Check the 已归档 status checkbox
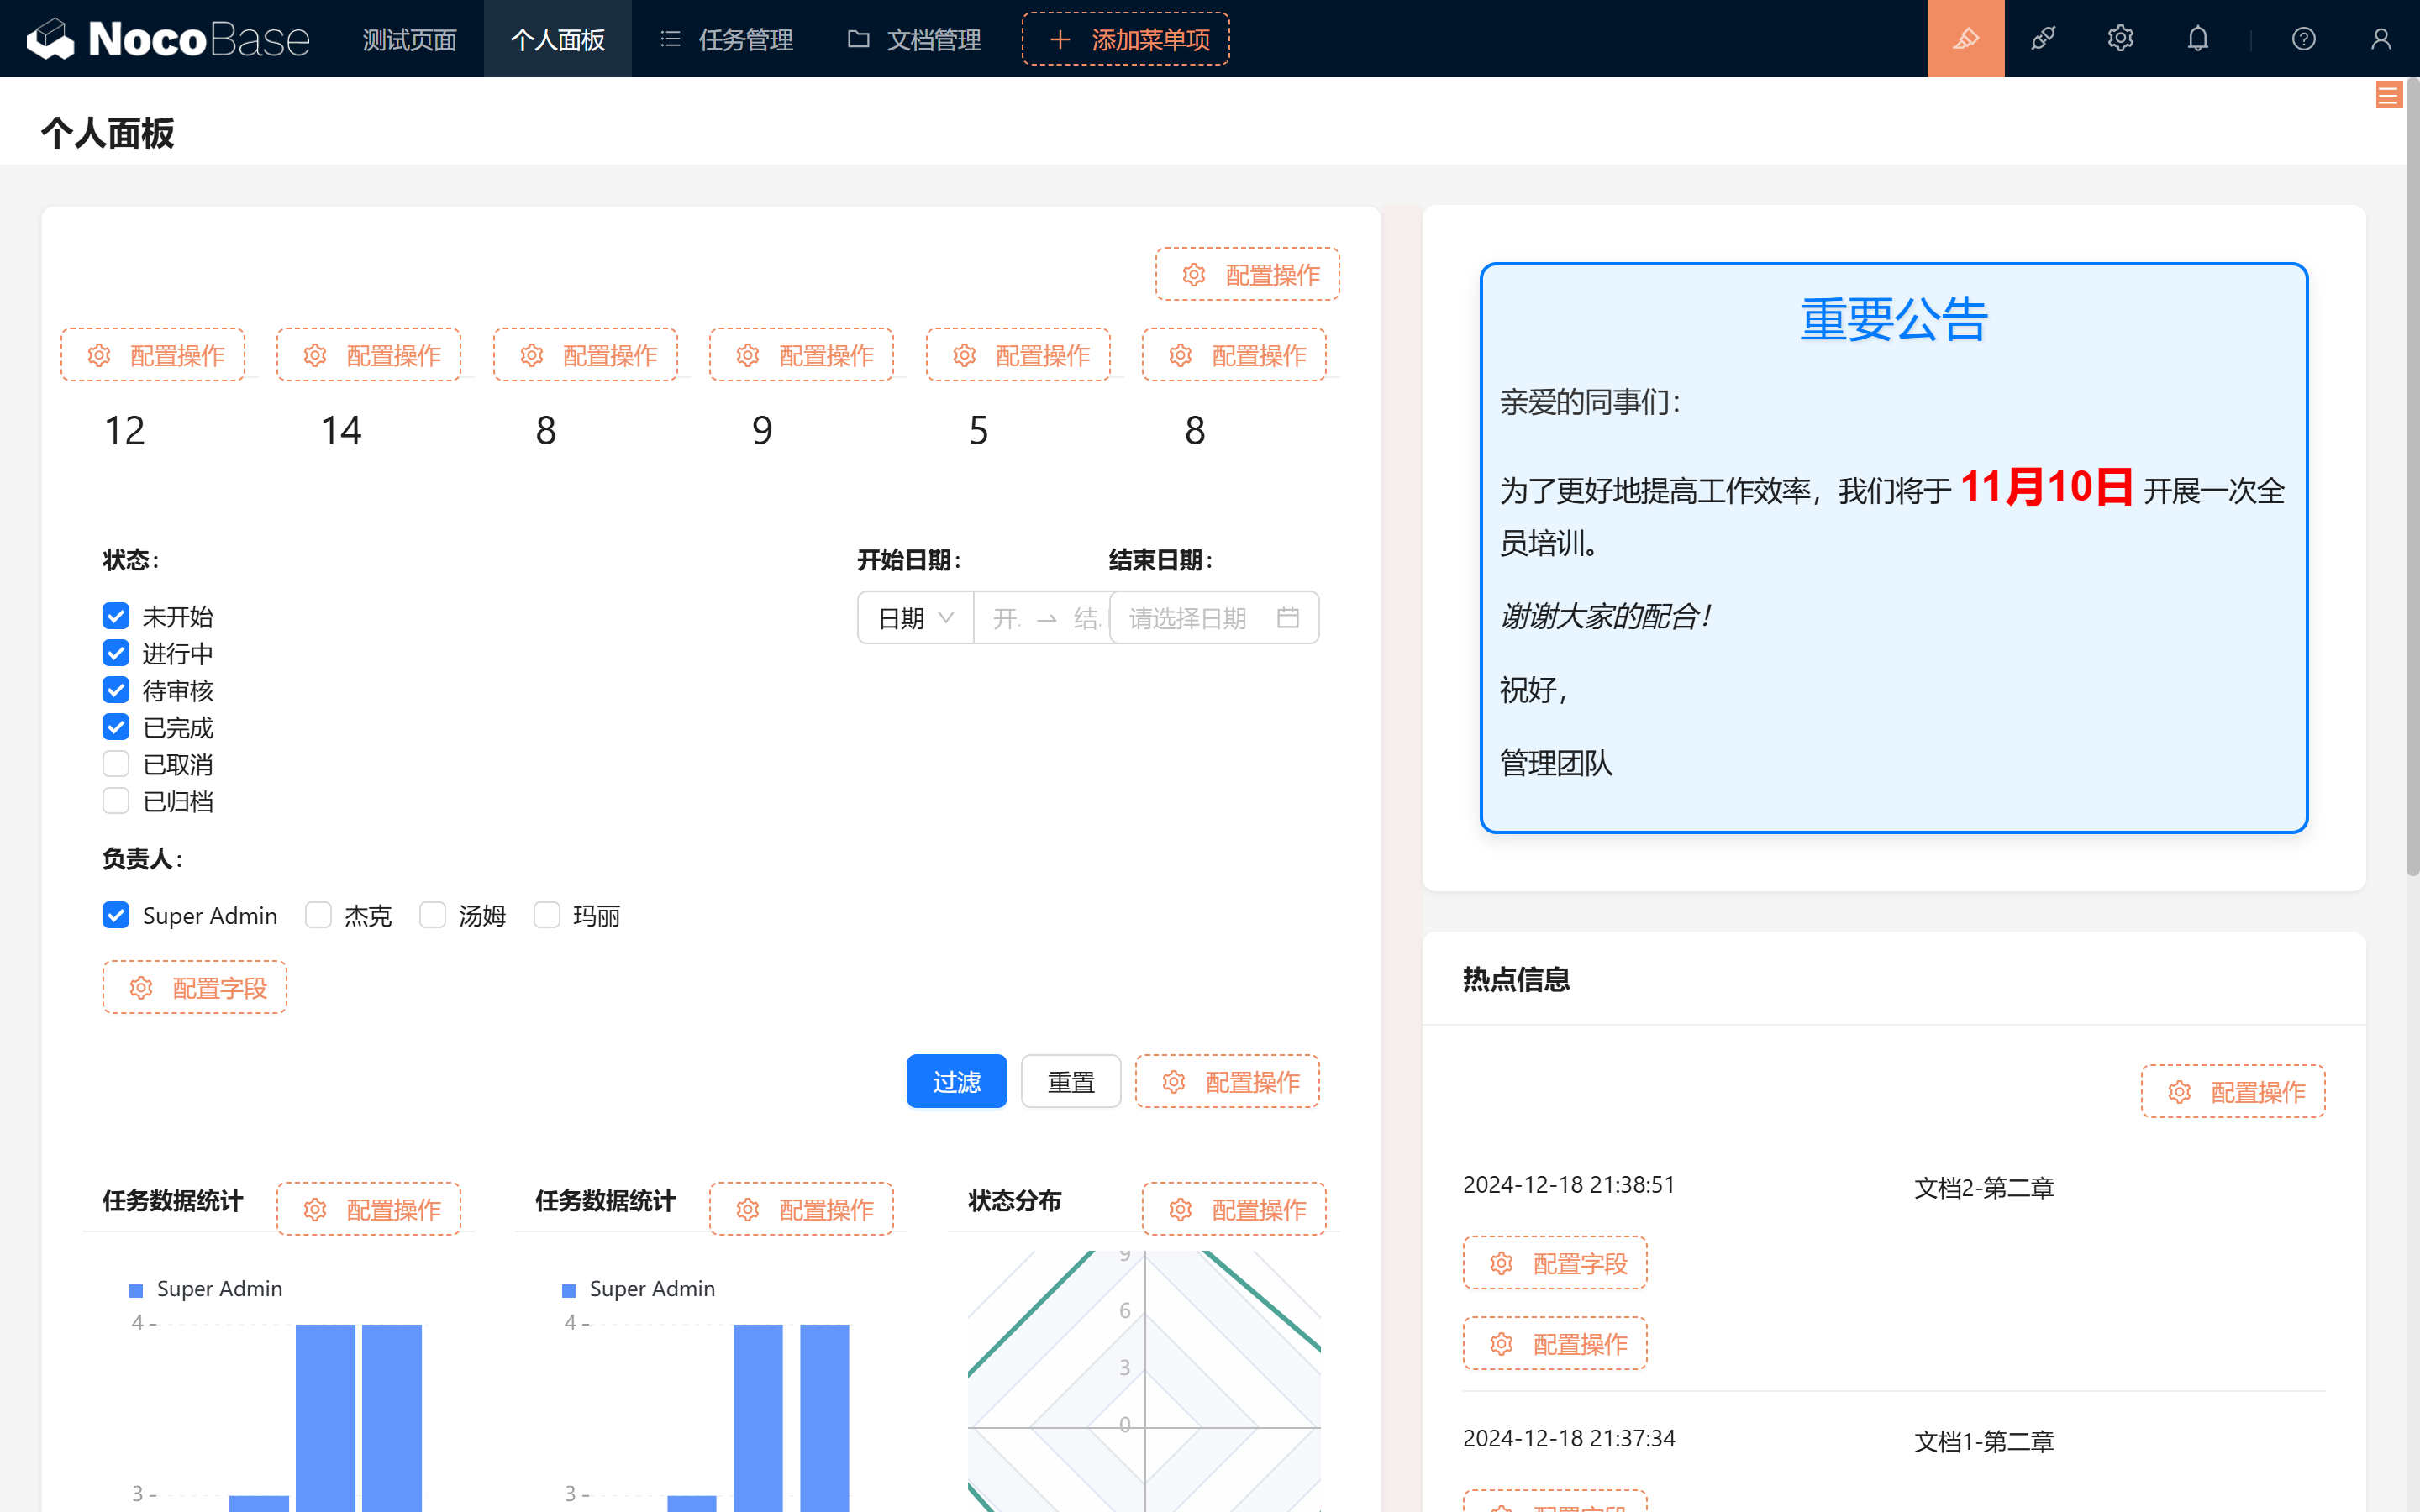Viewport: 2420px width, 1512px height. pyautogui.click(x=116, y=801)
